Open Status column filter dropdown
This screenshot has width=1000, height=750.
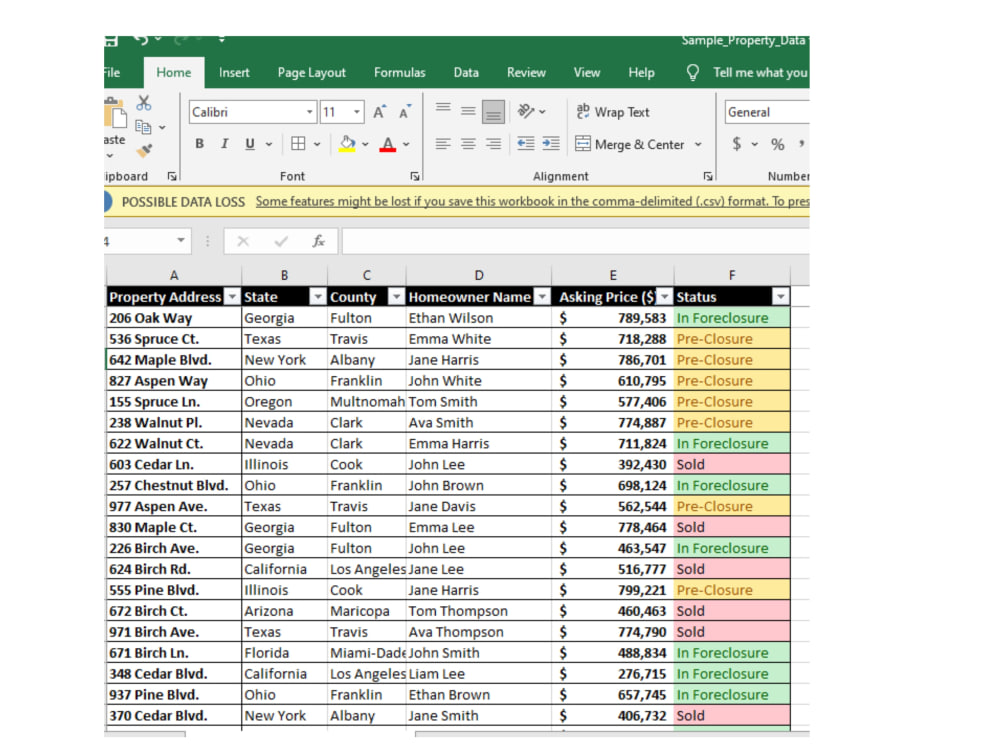781,297
